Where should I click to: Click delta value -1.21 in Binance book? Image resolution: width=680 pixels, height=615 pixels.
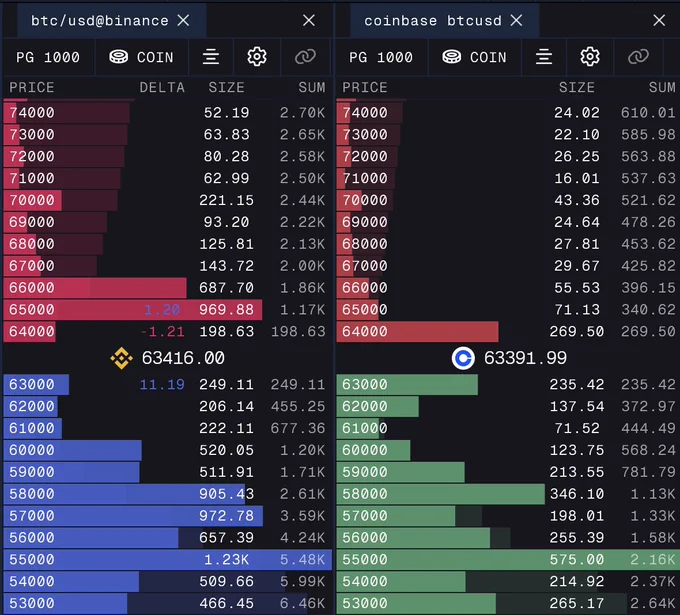(163, 331)
